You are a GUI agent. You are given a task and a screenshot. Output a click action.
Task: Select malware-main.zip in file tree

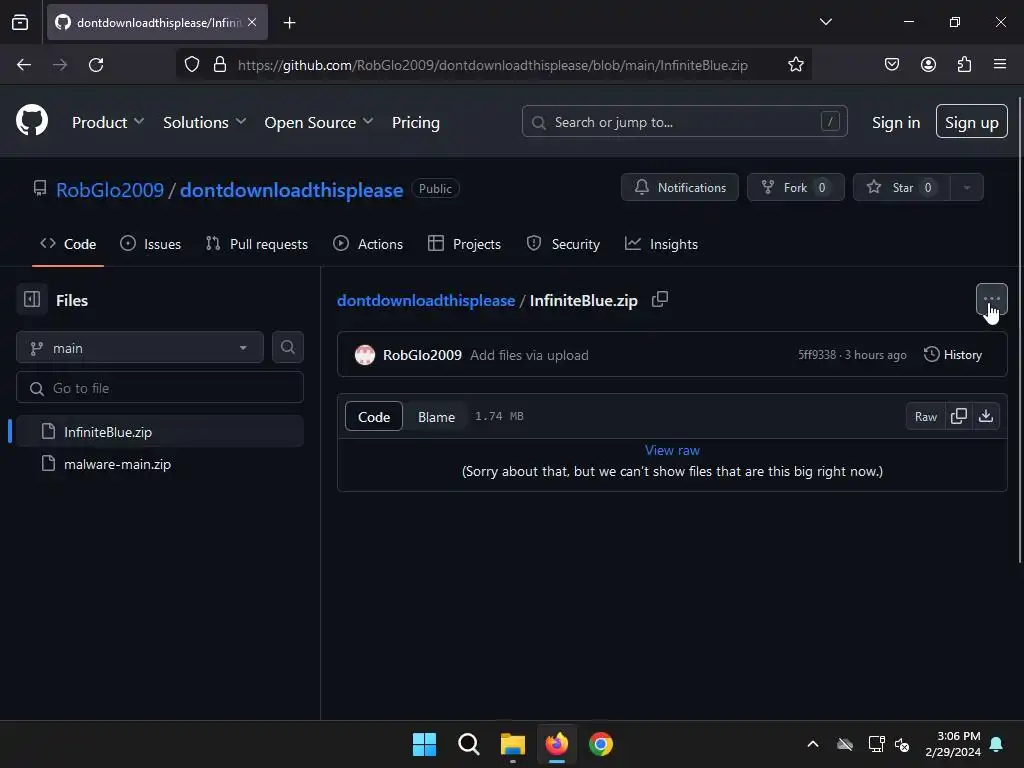[160, 464]
